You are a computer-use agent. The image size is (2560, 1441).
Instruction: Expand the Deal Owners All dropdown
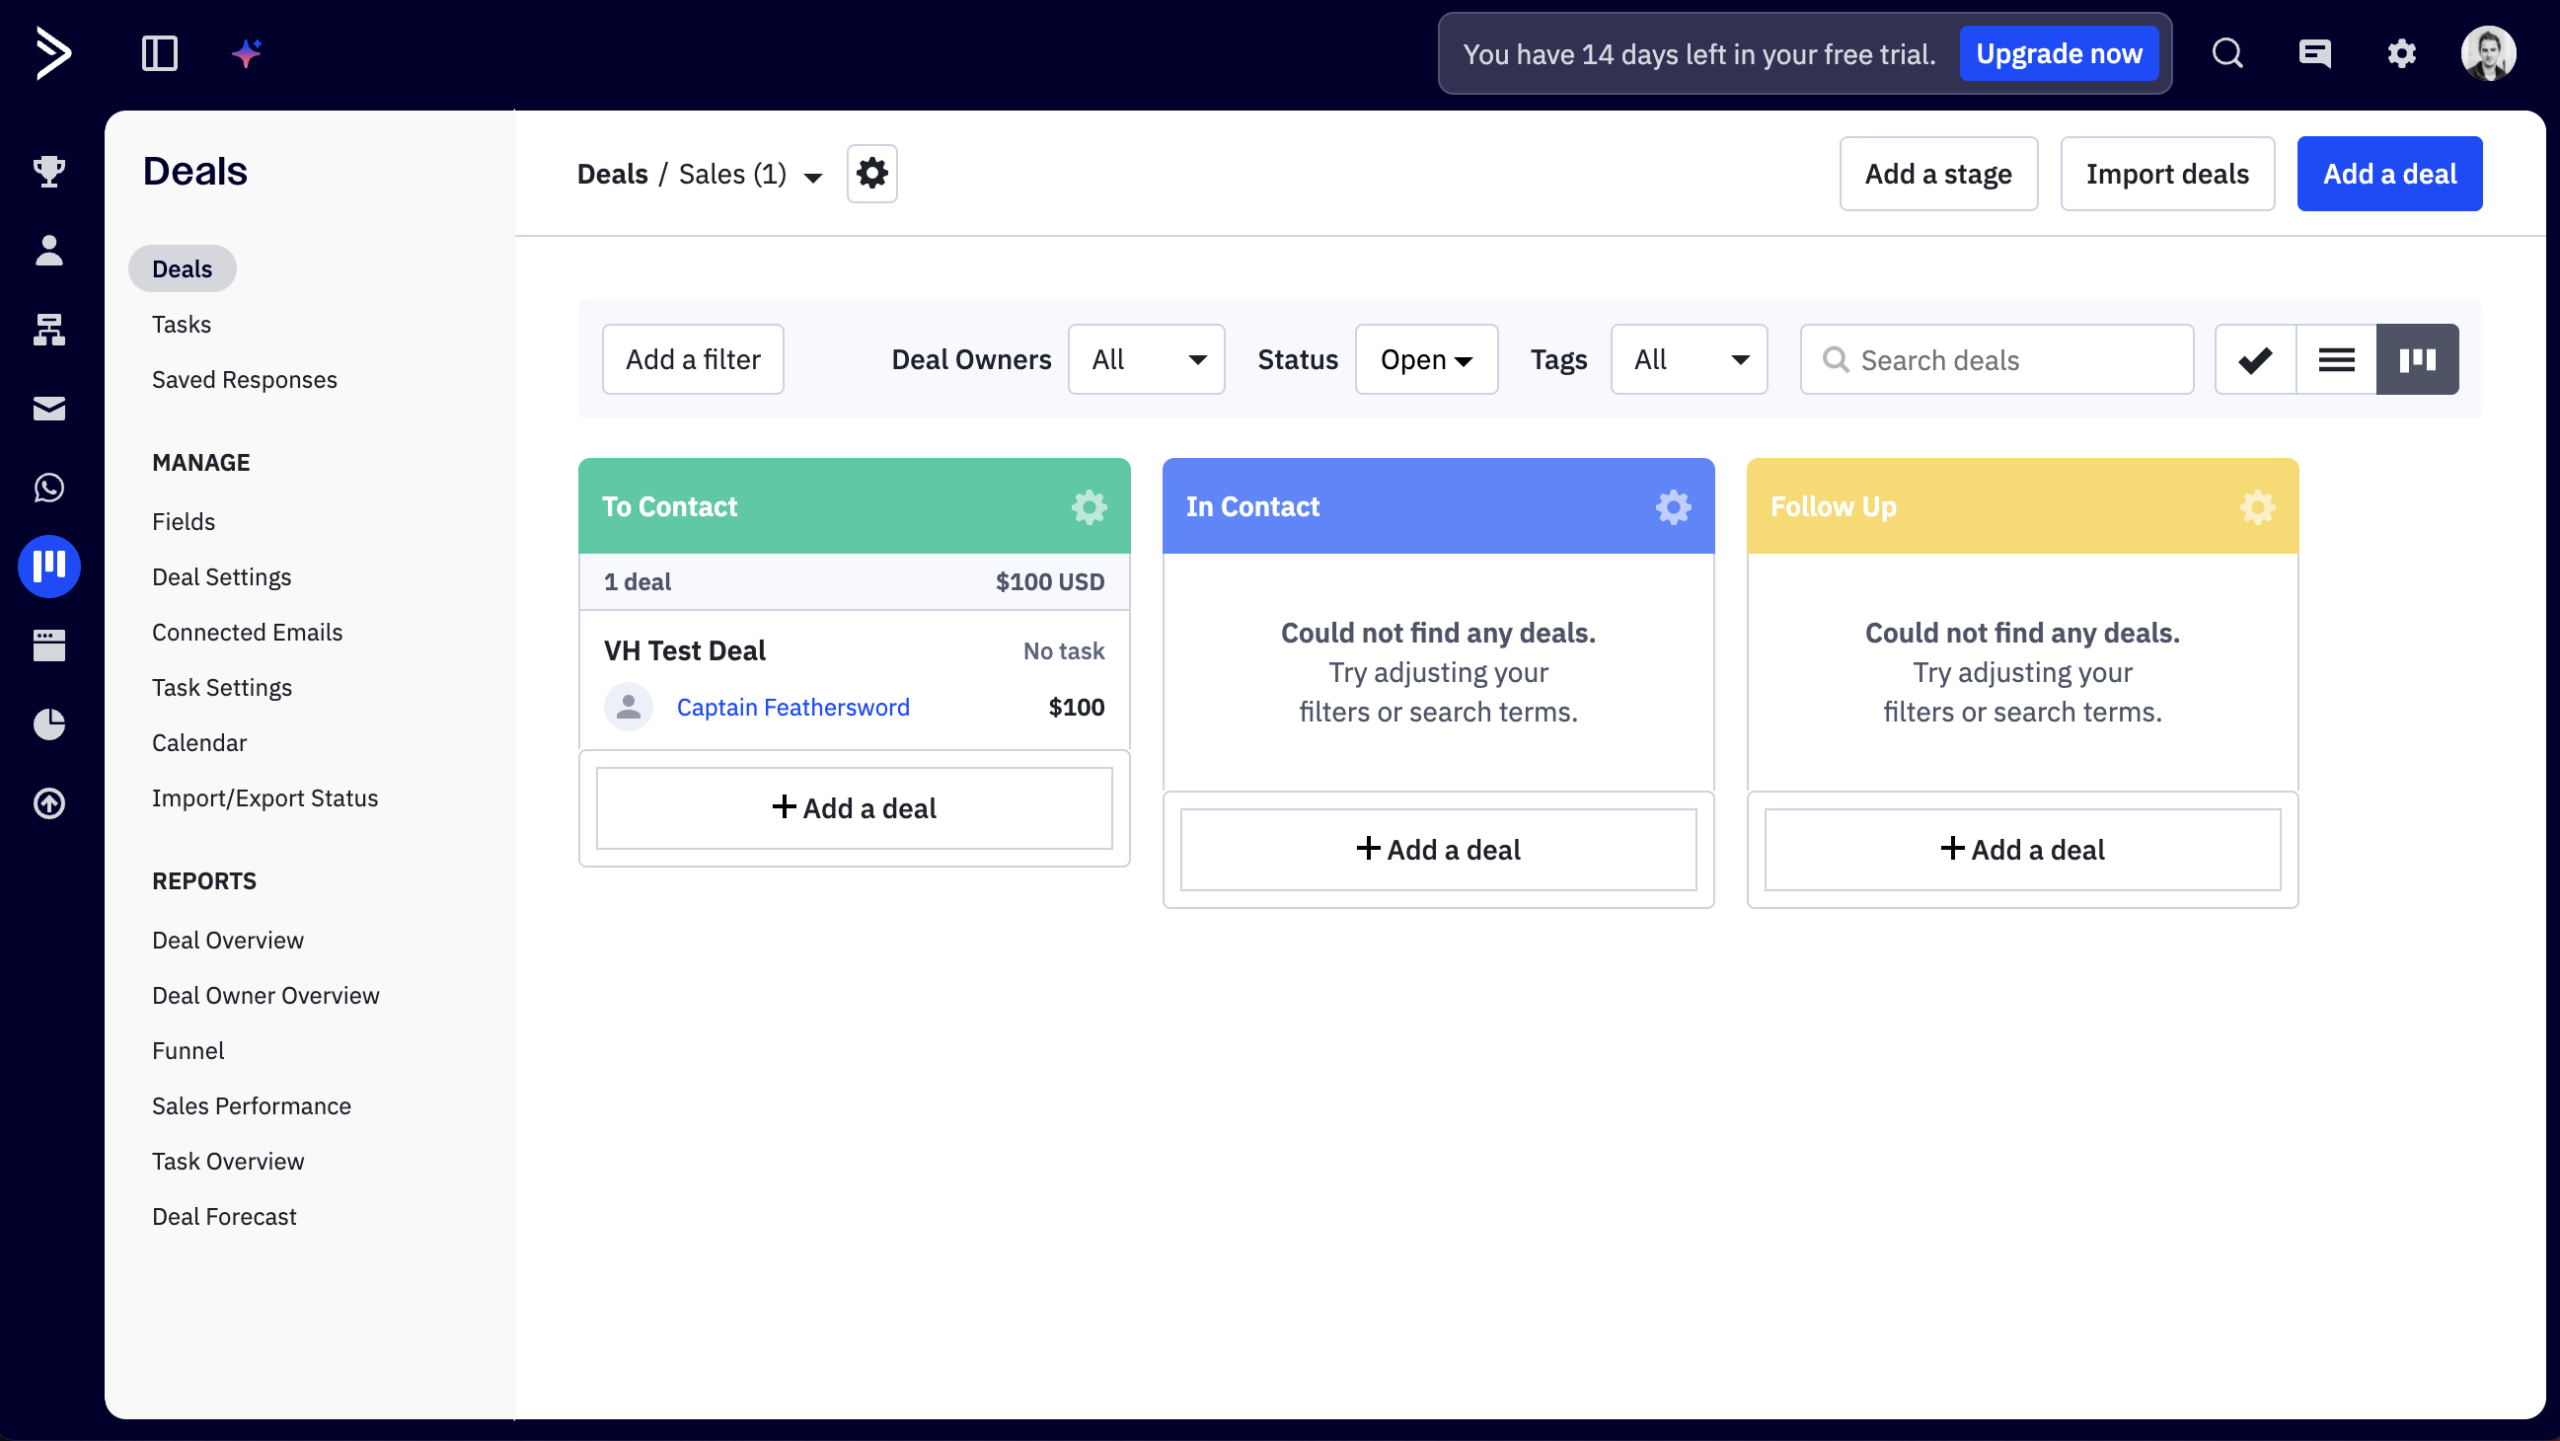[x=1146, y=360]
